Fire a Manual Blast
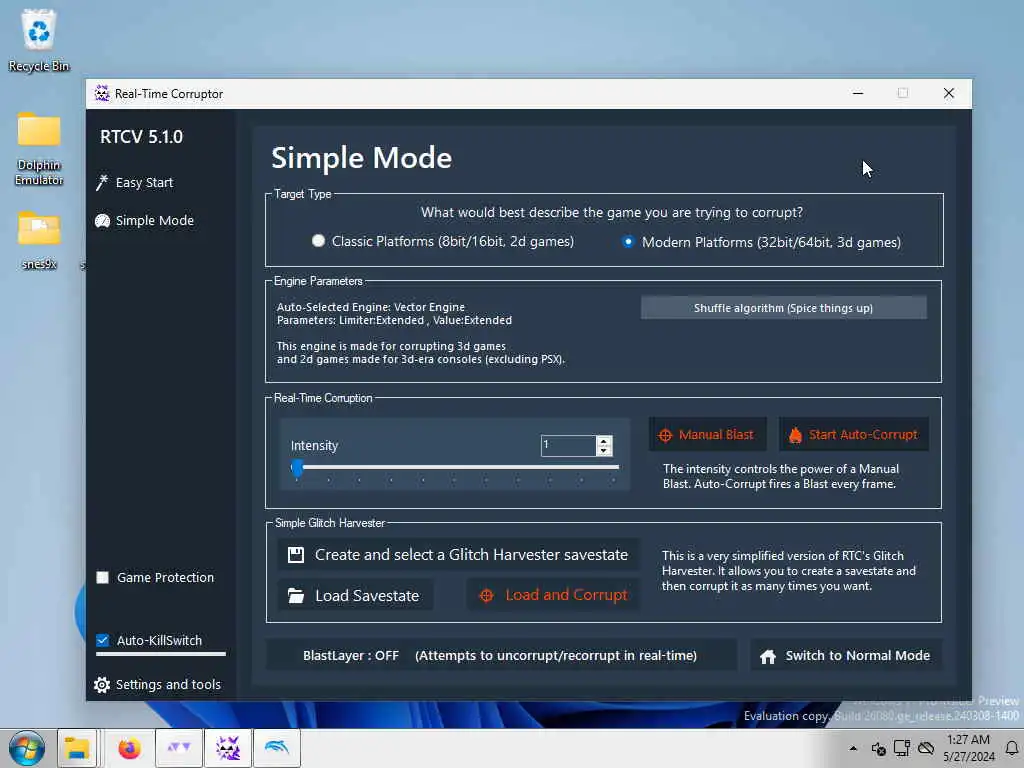This screenshot has height=768, width=1024. point(707,435)
